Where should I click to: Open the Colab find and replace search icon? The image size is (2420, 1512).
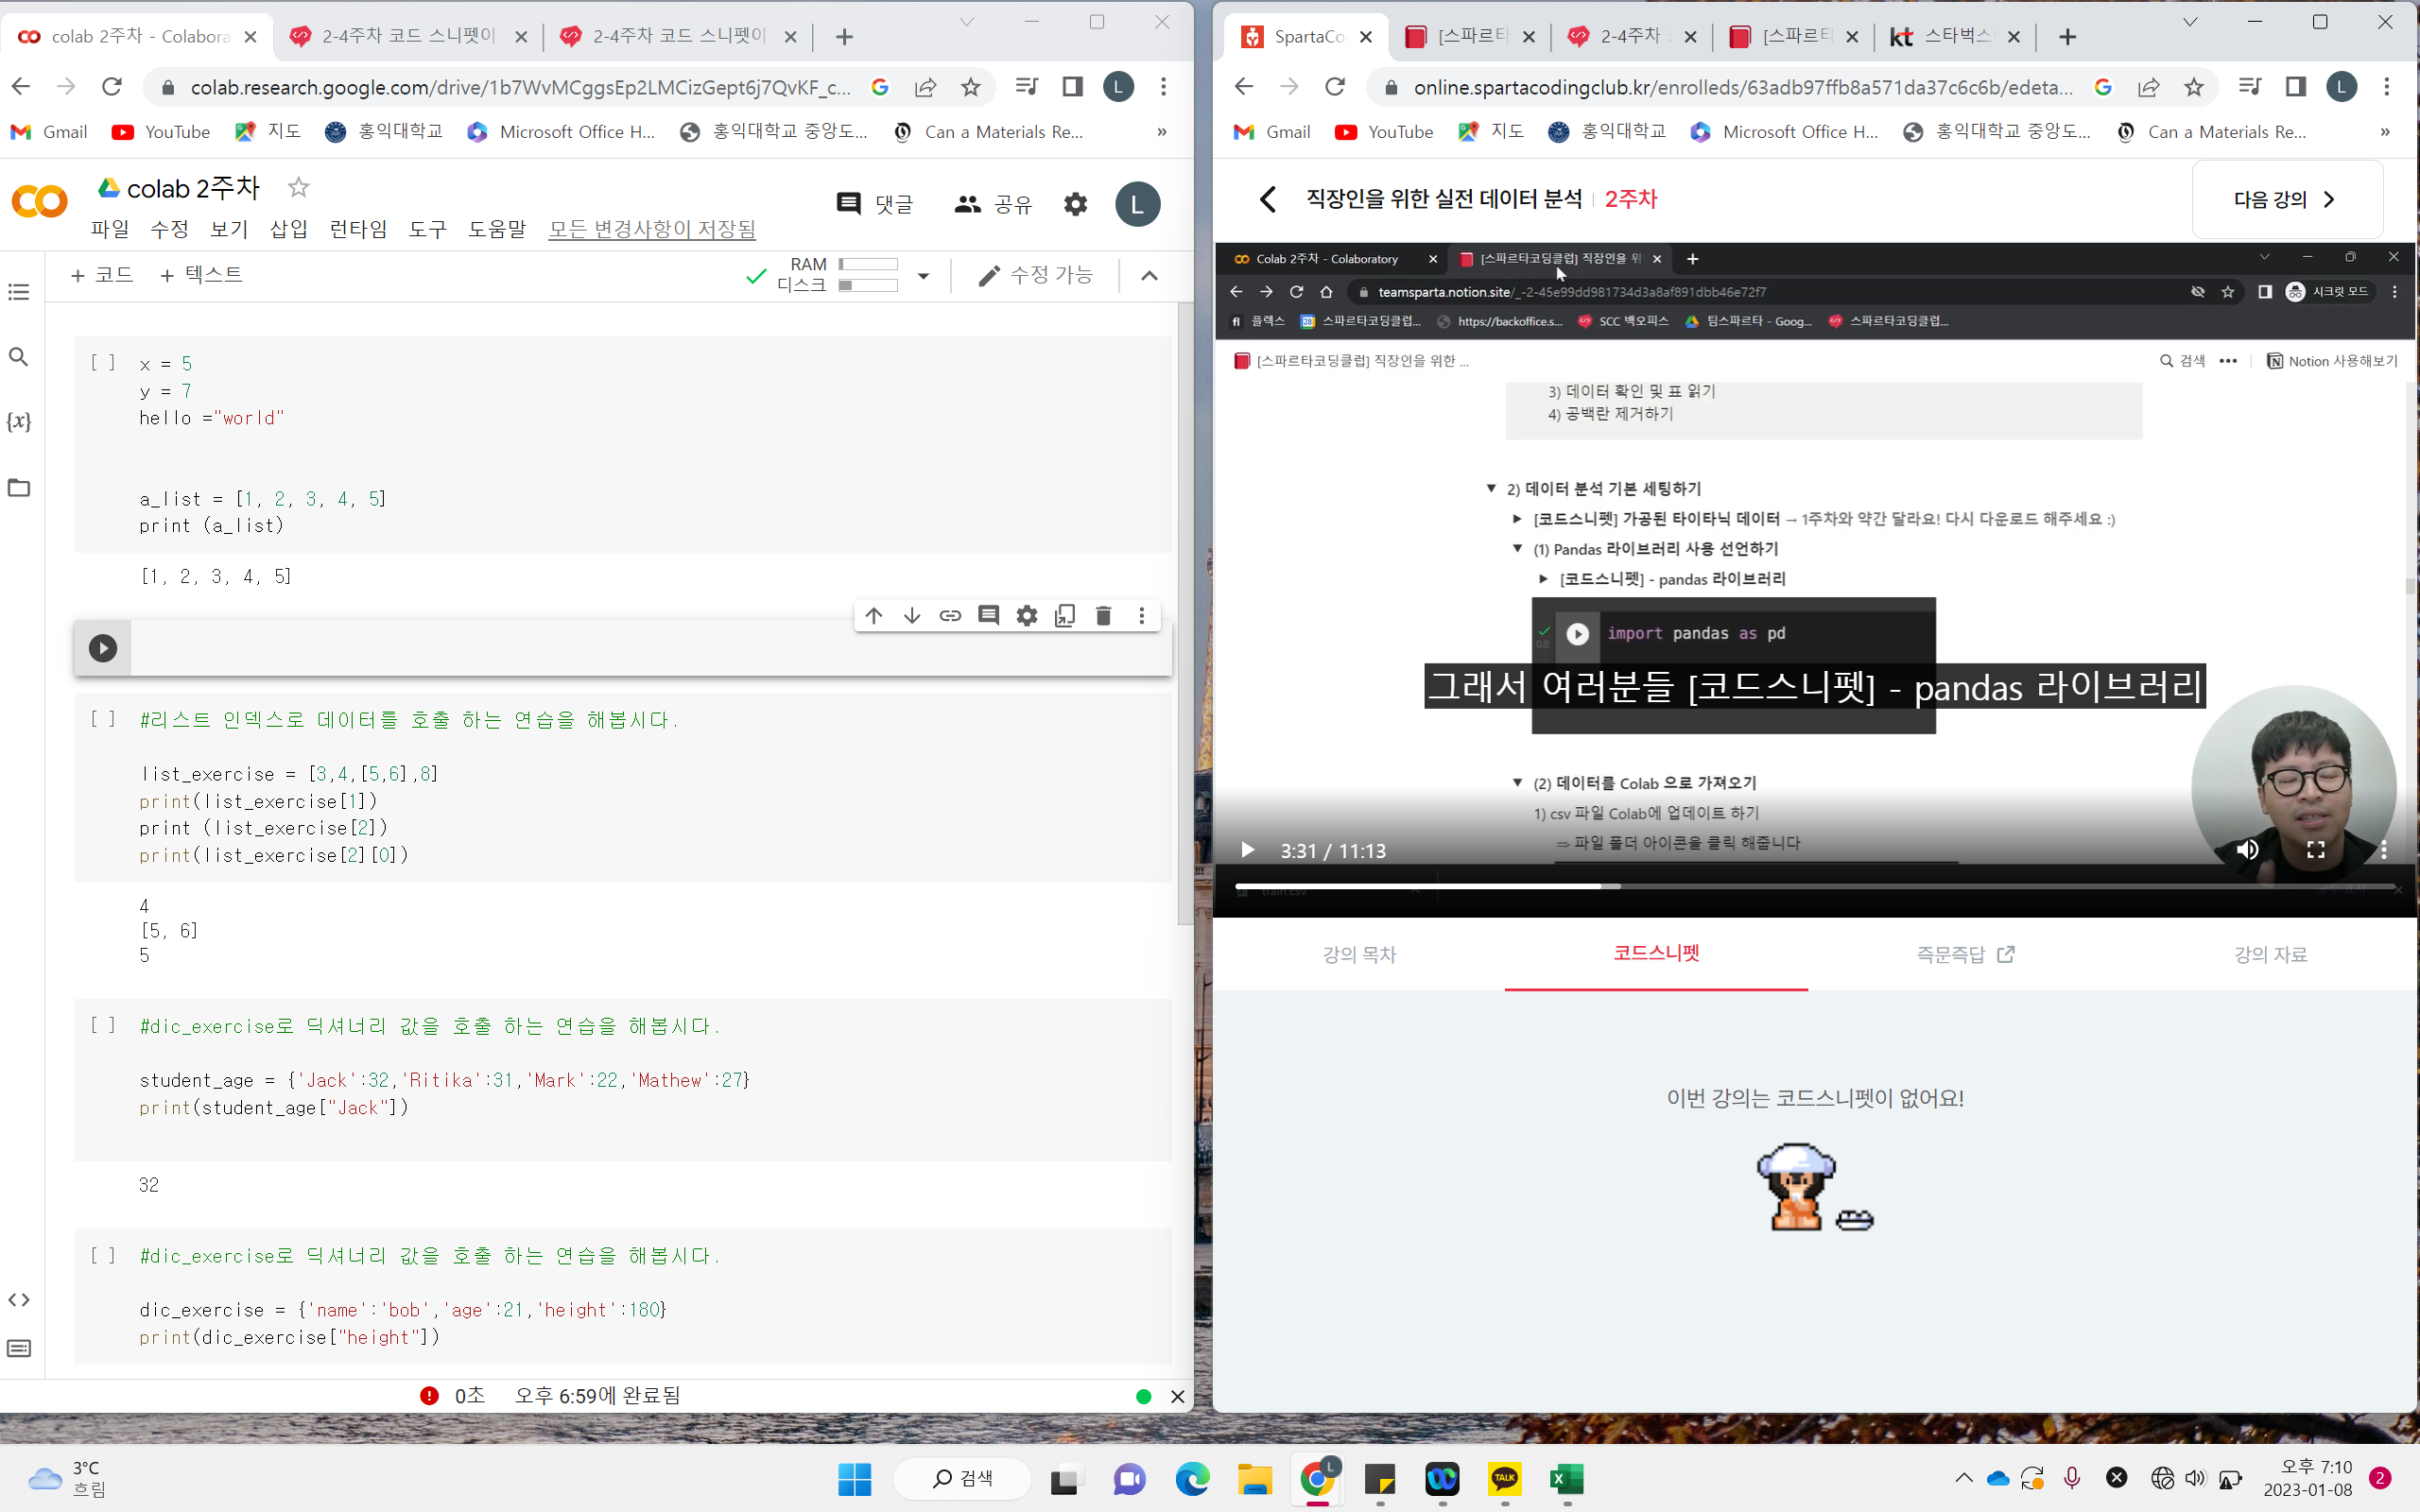tap(19, 357)
